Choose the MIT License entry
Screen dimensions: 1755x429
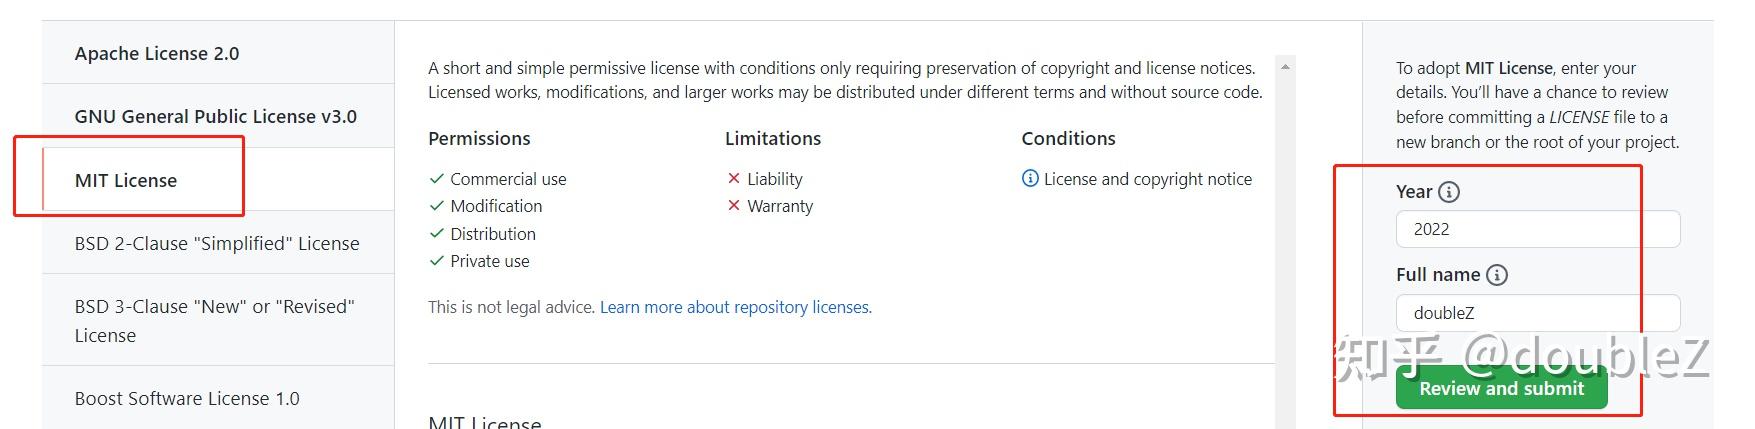click(x=218, y=180)
